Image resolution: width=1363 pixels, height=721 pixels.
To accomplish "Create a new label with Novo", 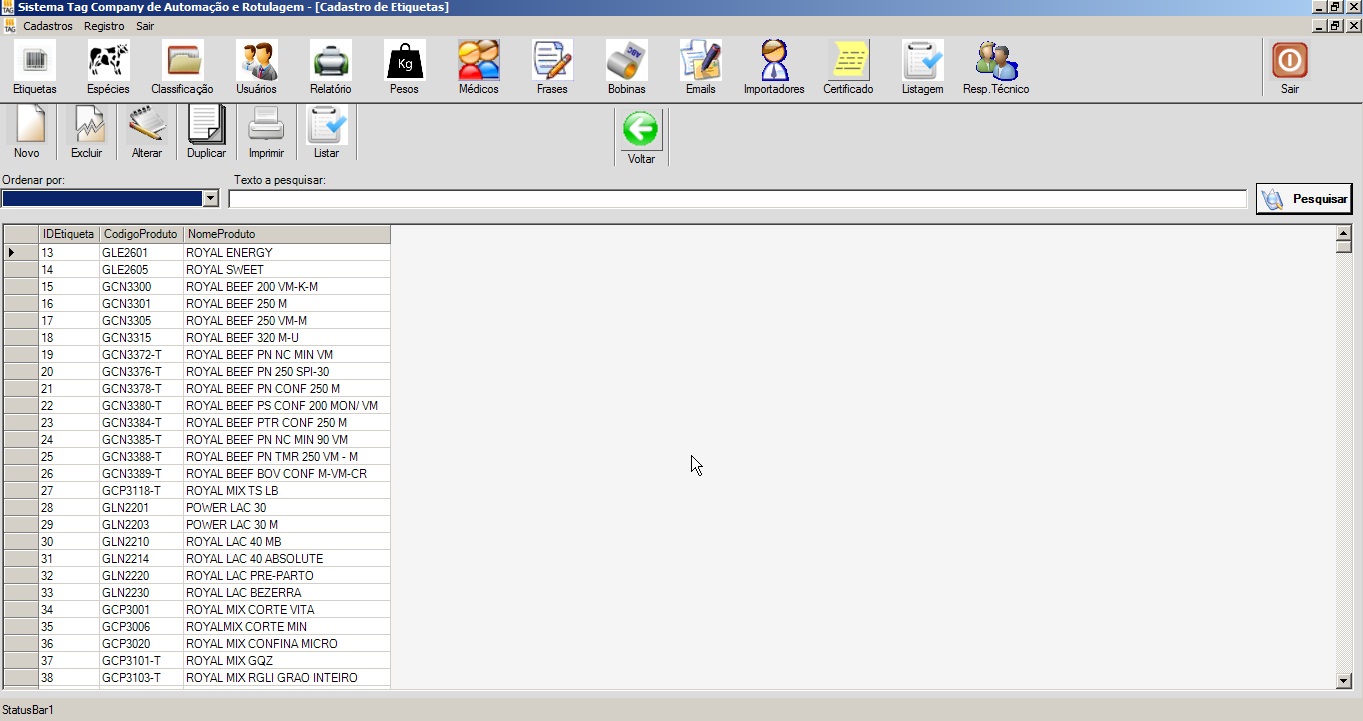I will point(27,125).
